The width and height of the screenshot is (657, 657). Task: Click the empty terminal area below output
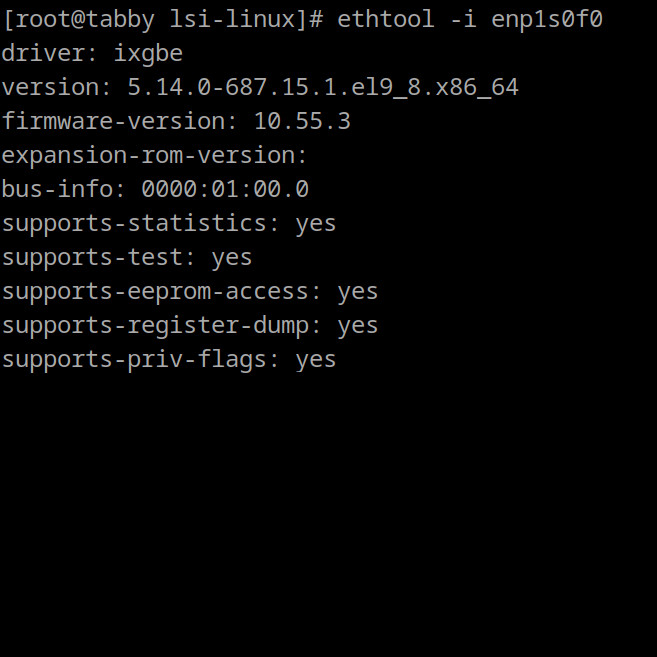(328, 515)
